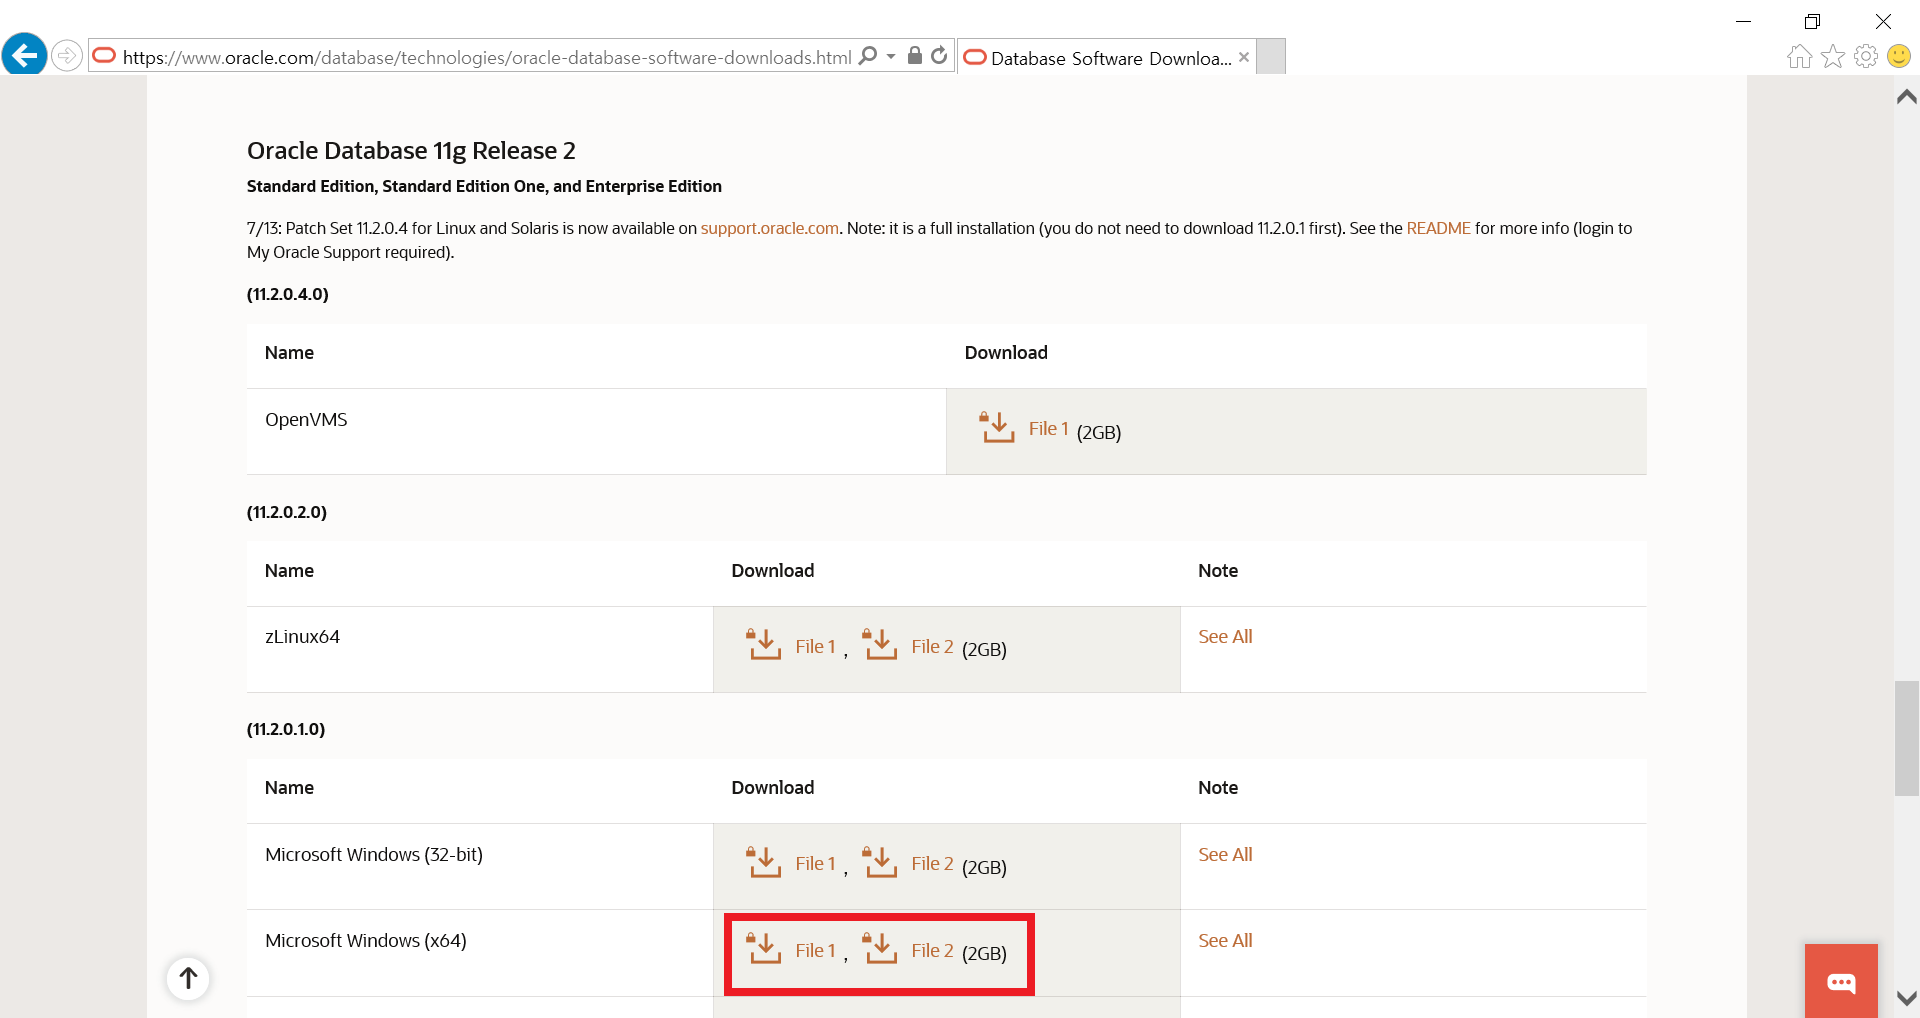The image size is (1920, 1018).
Task: Click Windows 32-bit File 2 download icon
Action: click(879, 862)
